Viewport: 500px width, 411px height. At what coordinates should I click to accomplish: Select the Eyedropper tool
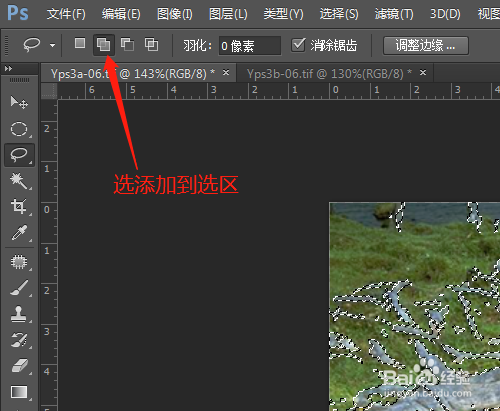point(19,233)
